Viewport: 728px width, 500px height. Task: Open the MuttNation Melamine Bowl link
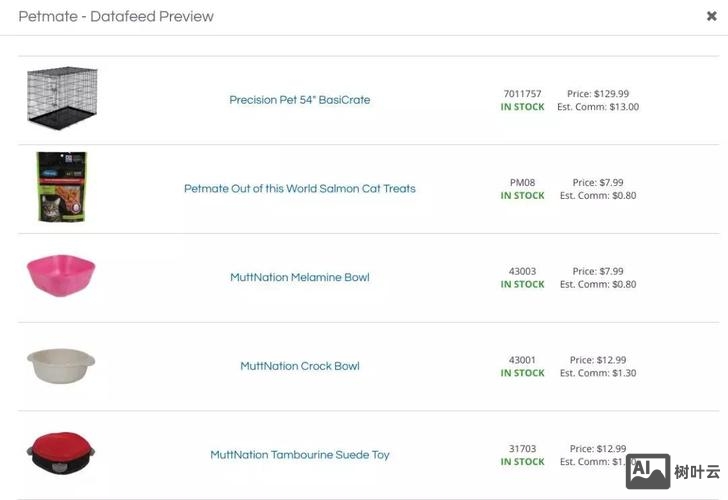click(299, 277)
